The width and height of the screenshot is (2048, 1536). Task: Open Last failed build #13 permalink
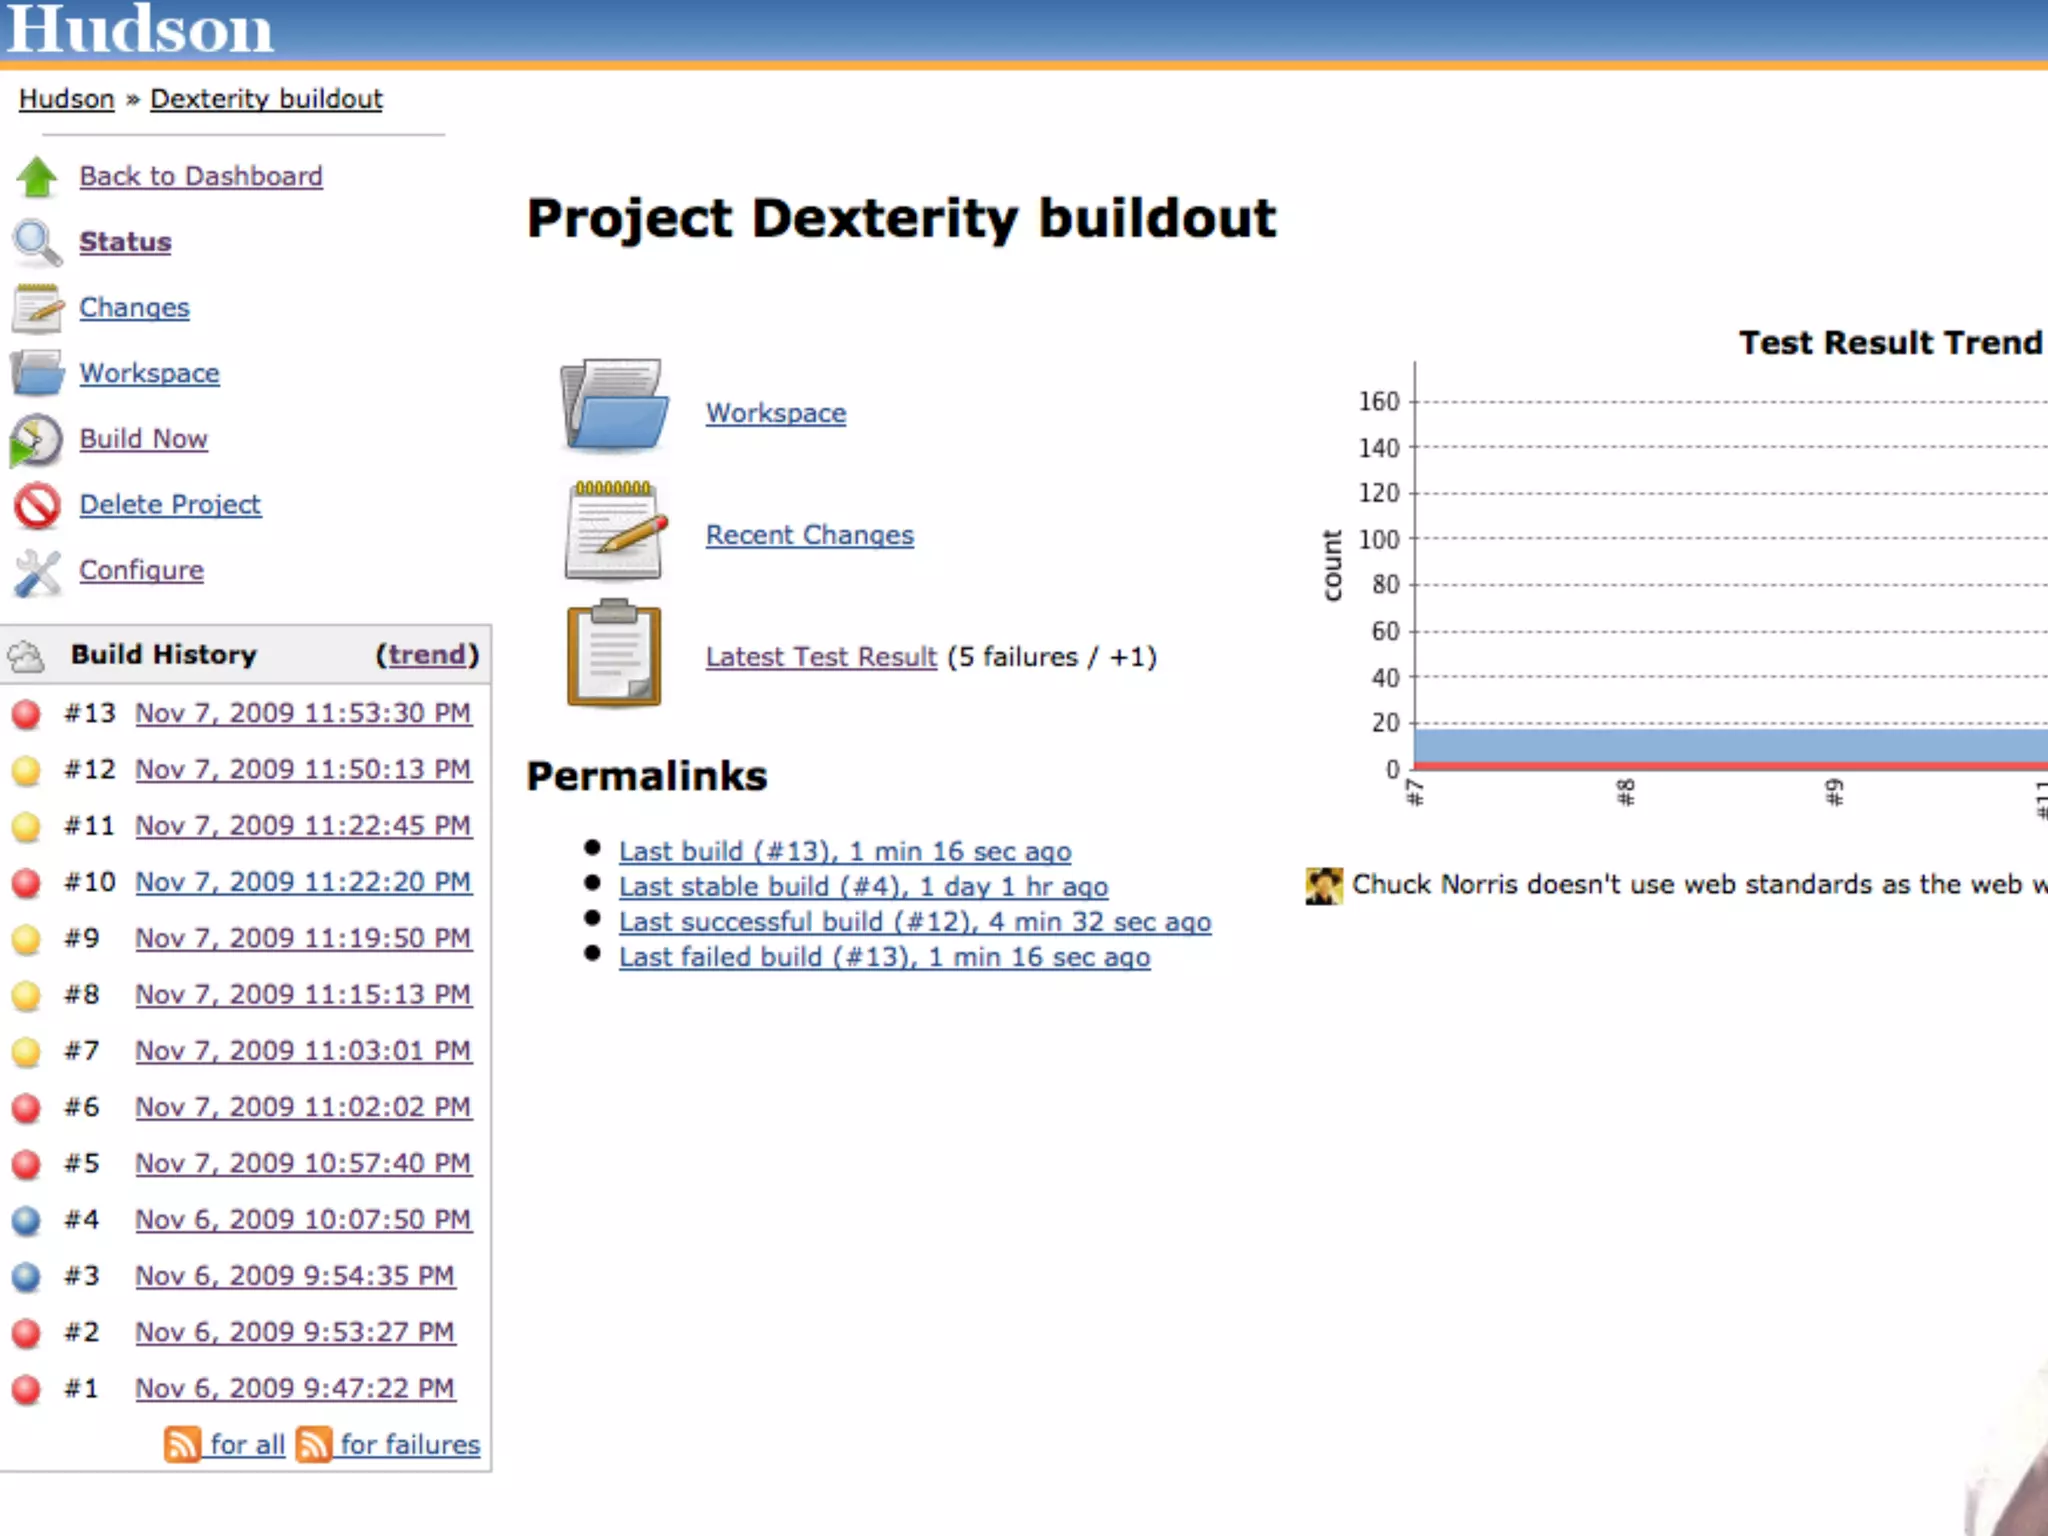click(x=884, y=957)
